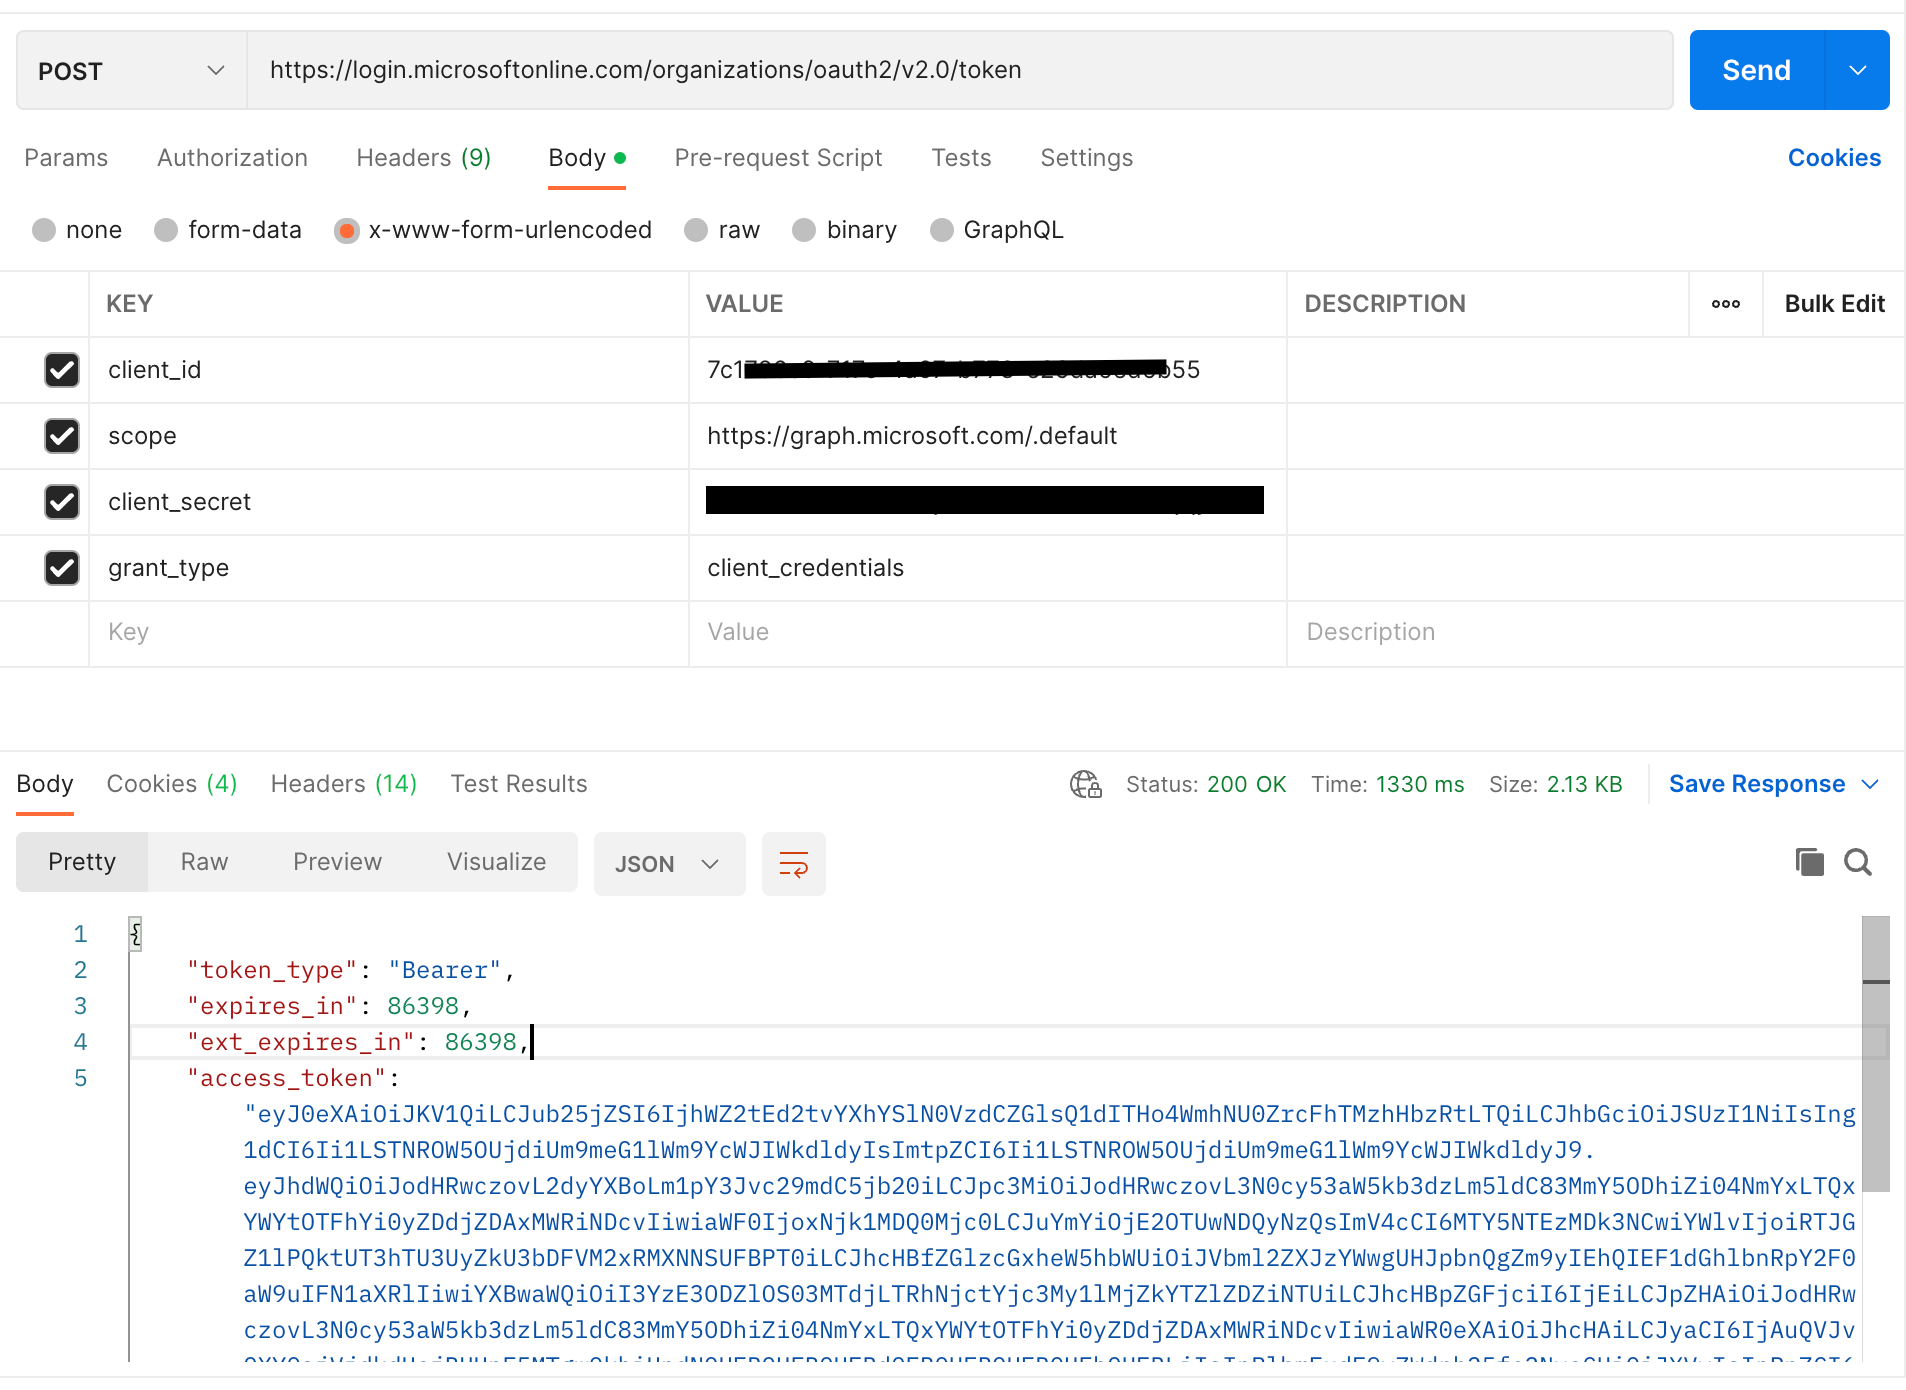The width and height of the screenshot is (1906, 1390).
Task: Open response search with magnifier icon
Action: [1858, 861]
